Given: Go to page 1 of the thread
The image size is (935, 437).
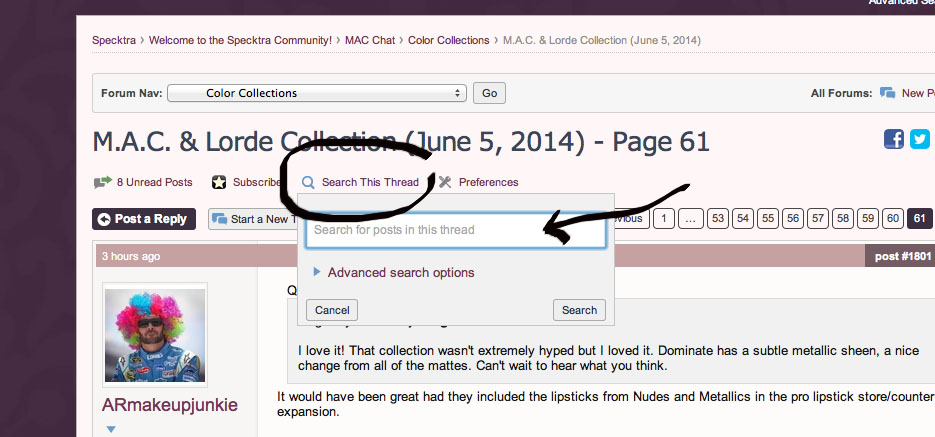Looking at the screenshot, I should (664, 219).
